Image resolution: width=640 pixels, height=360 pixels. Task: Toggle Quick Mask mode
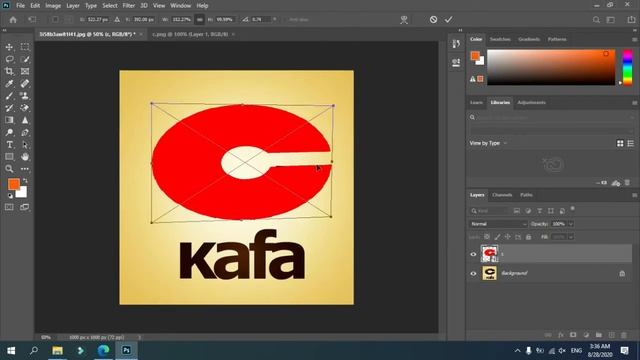[x=9, y=207]
